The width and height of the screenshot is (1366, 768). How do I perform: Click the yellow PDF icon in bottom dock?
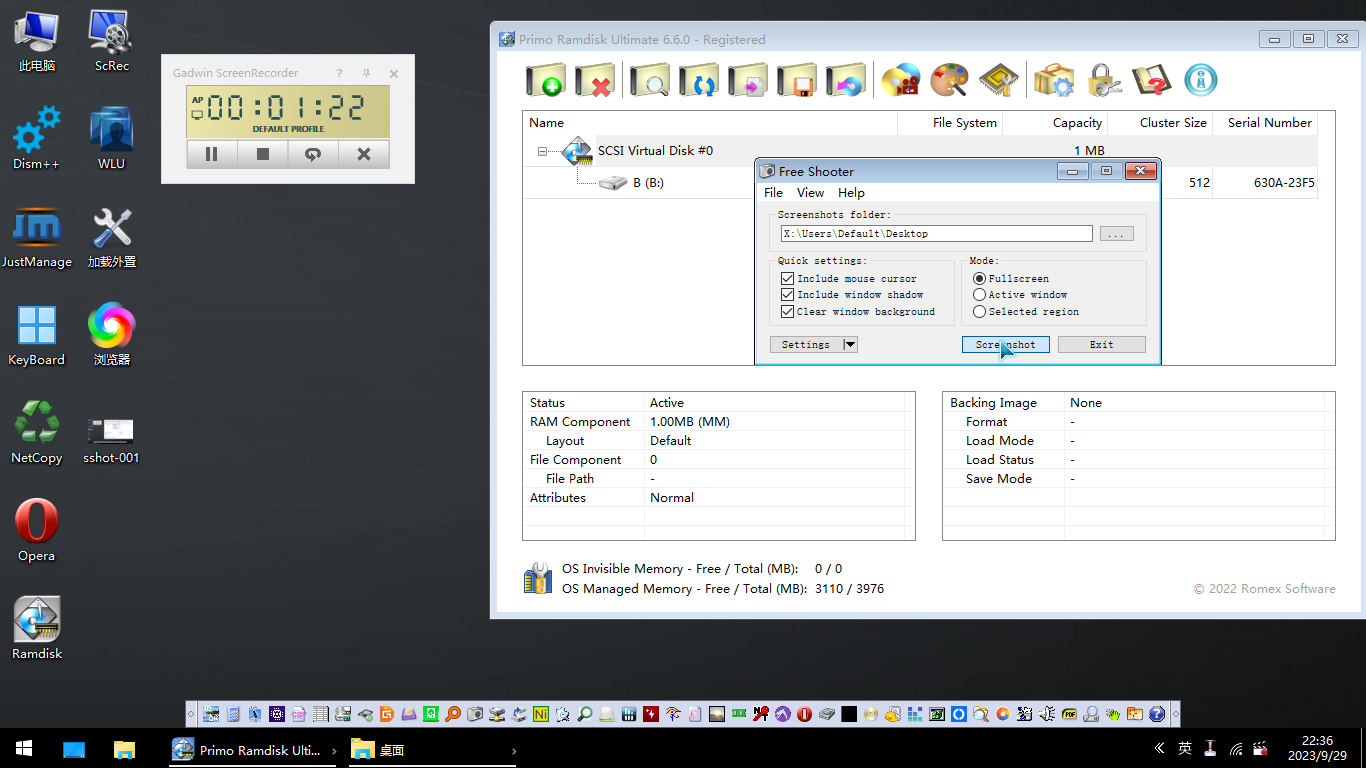click(x=1069, y=714)
